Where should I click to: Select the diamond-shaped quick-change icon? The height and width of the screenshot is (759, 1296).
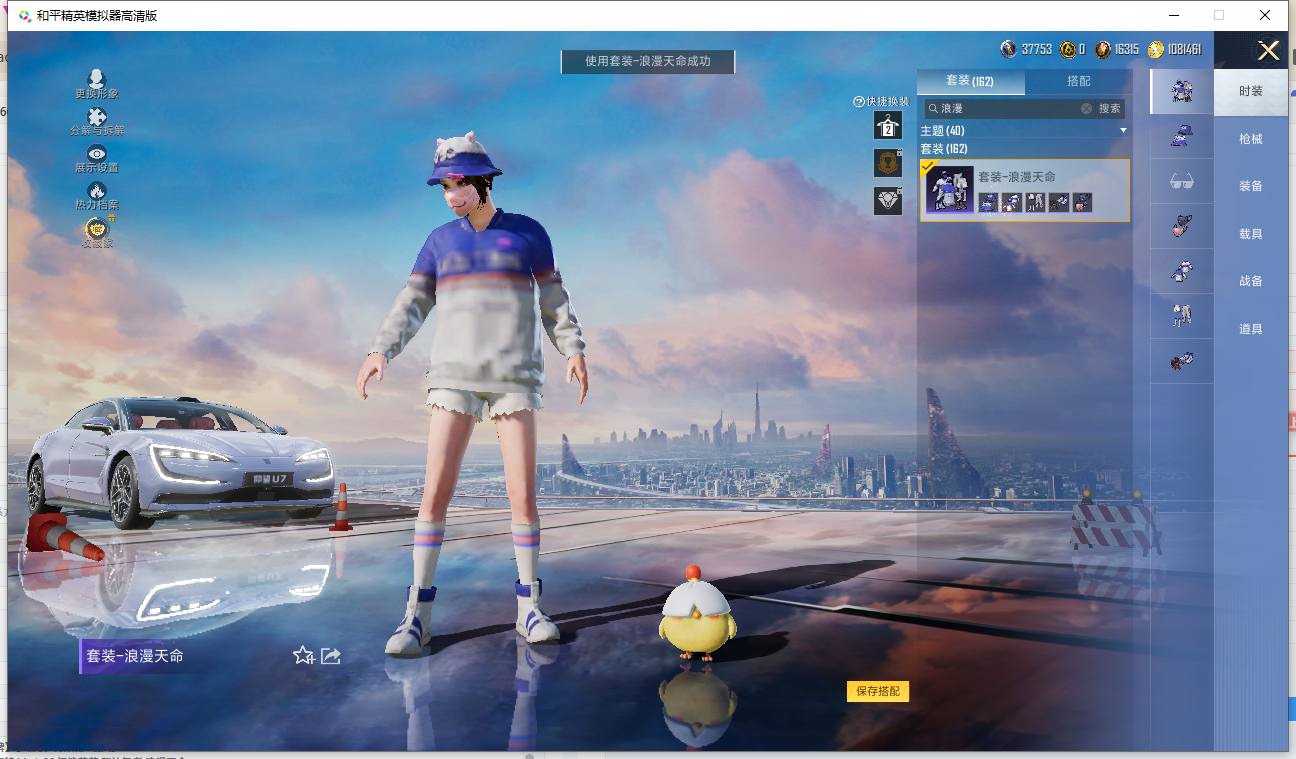tap(888, 200)
